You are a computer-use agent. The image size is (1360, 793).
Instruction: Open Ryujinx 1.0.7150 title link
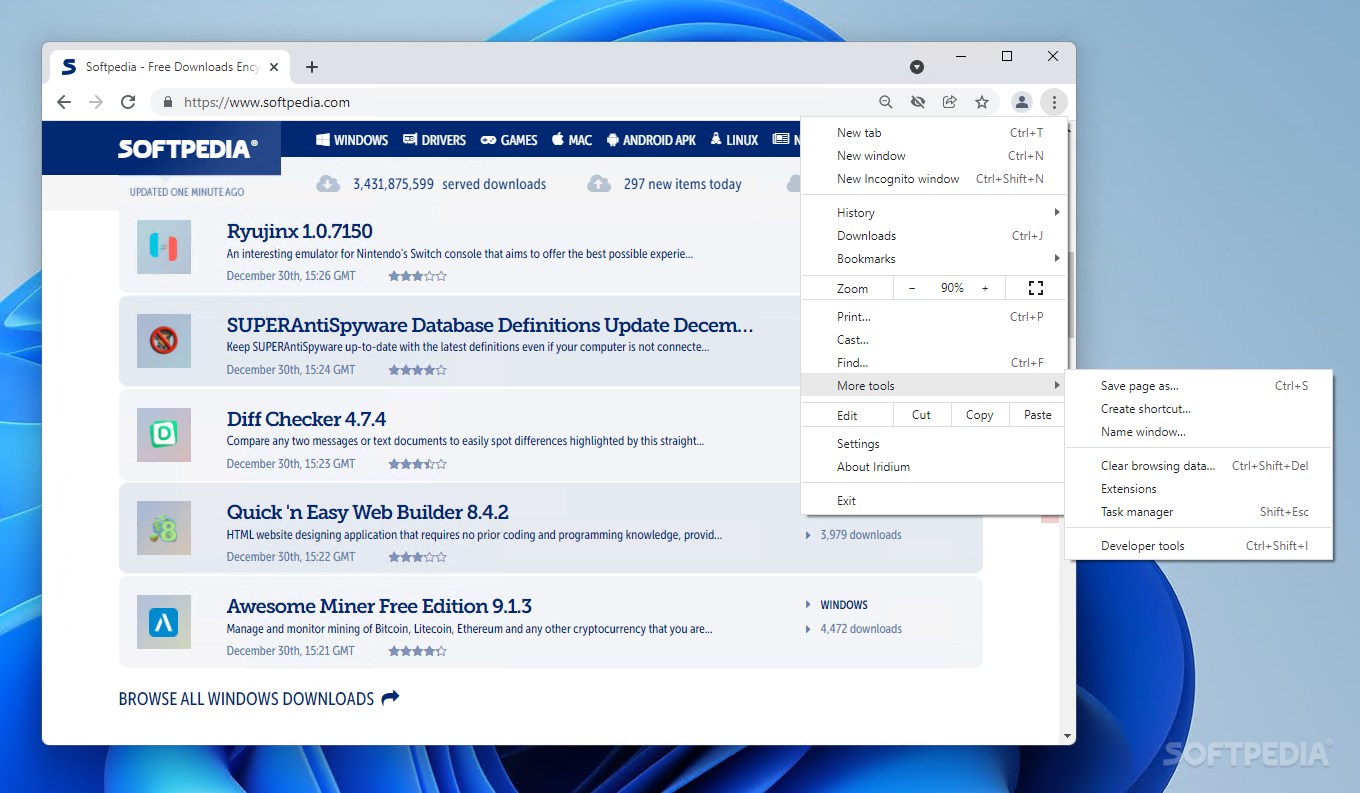point(300,232)
